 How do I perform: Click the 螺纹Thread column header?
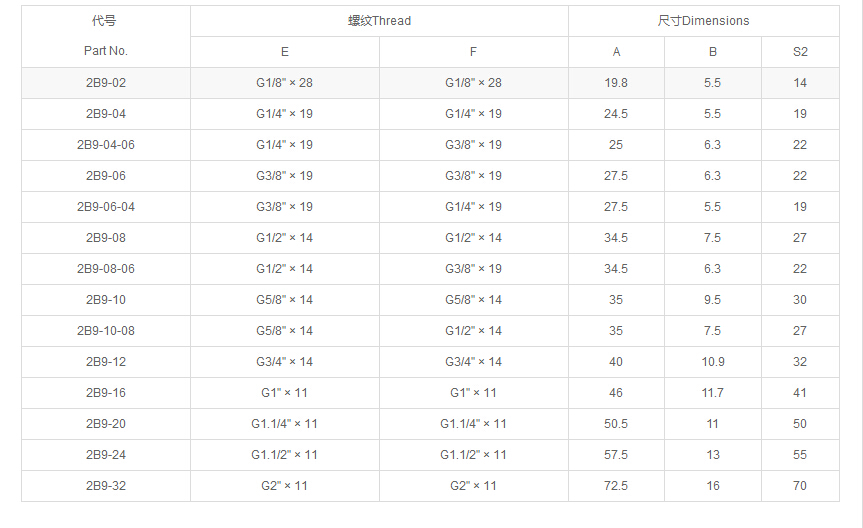coord(379,21)
